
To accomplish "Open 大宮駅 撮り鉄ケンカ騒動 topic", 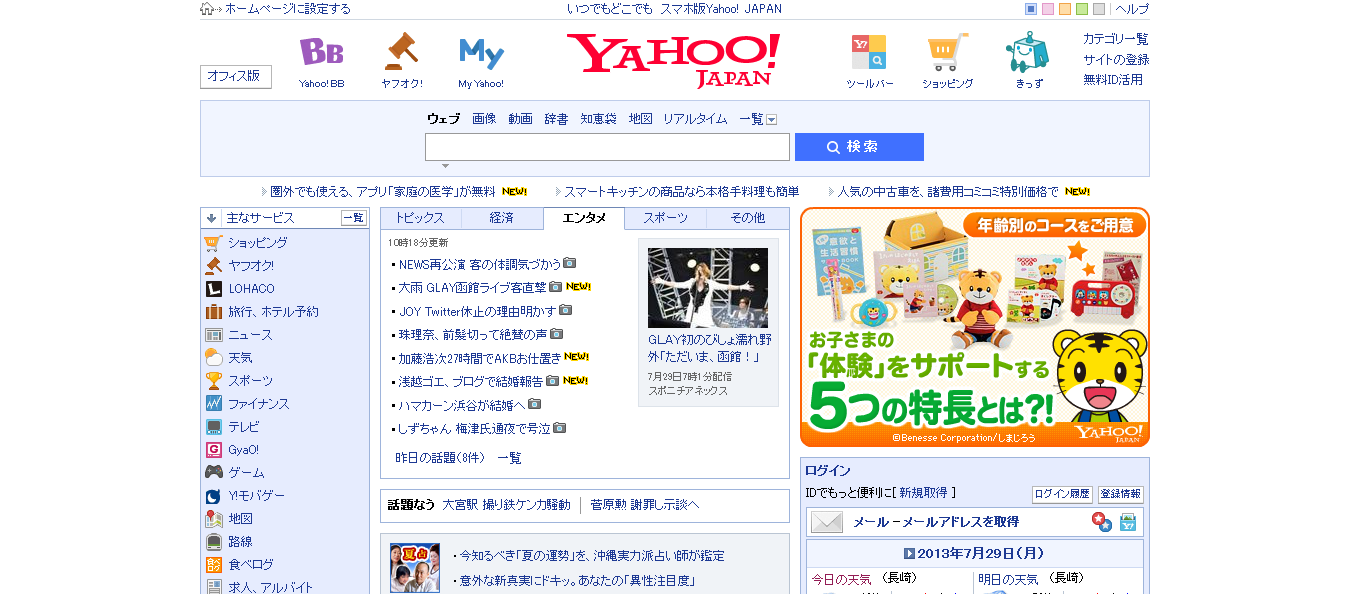I will click(x=506, y=505).
